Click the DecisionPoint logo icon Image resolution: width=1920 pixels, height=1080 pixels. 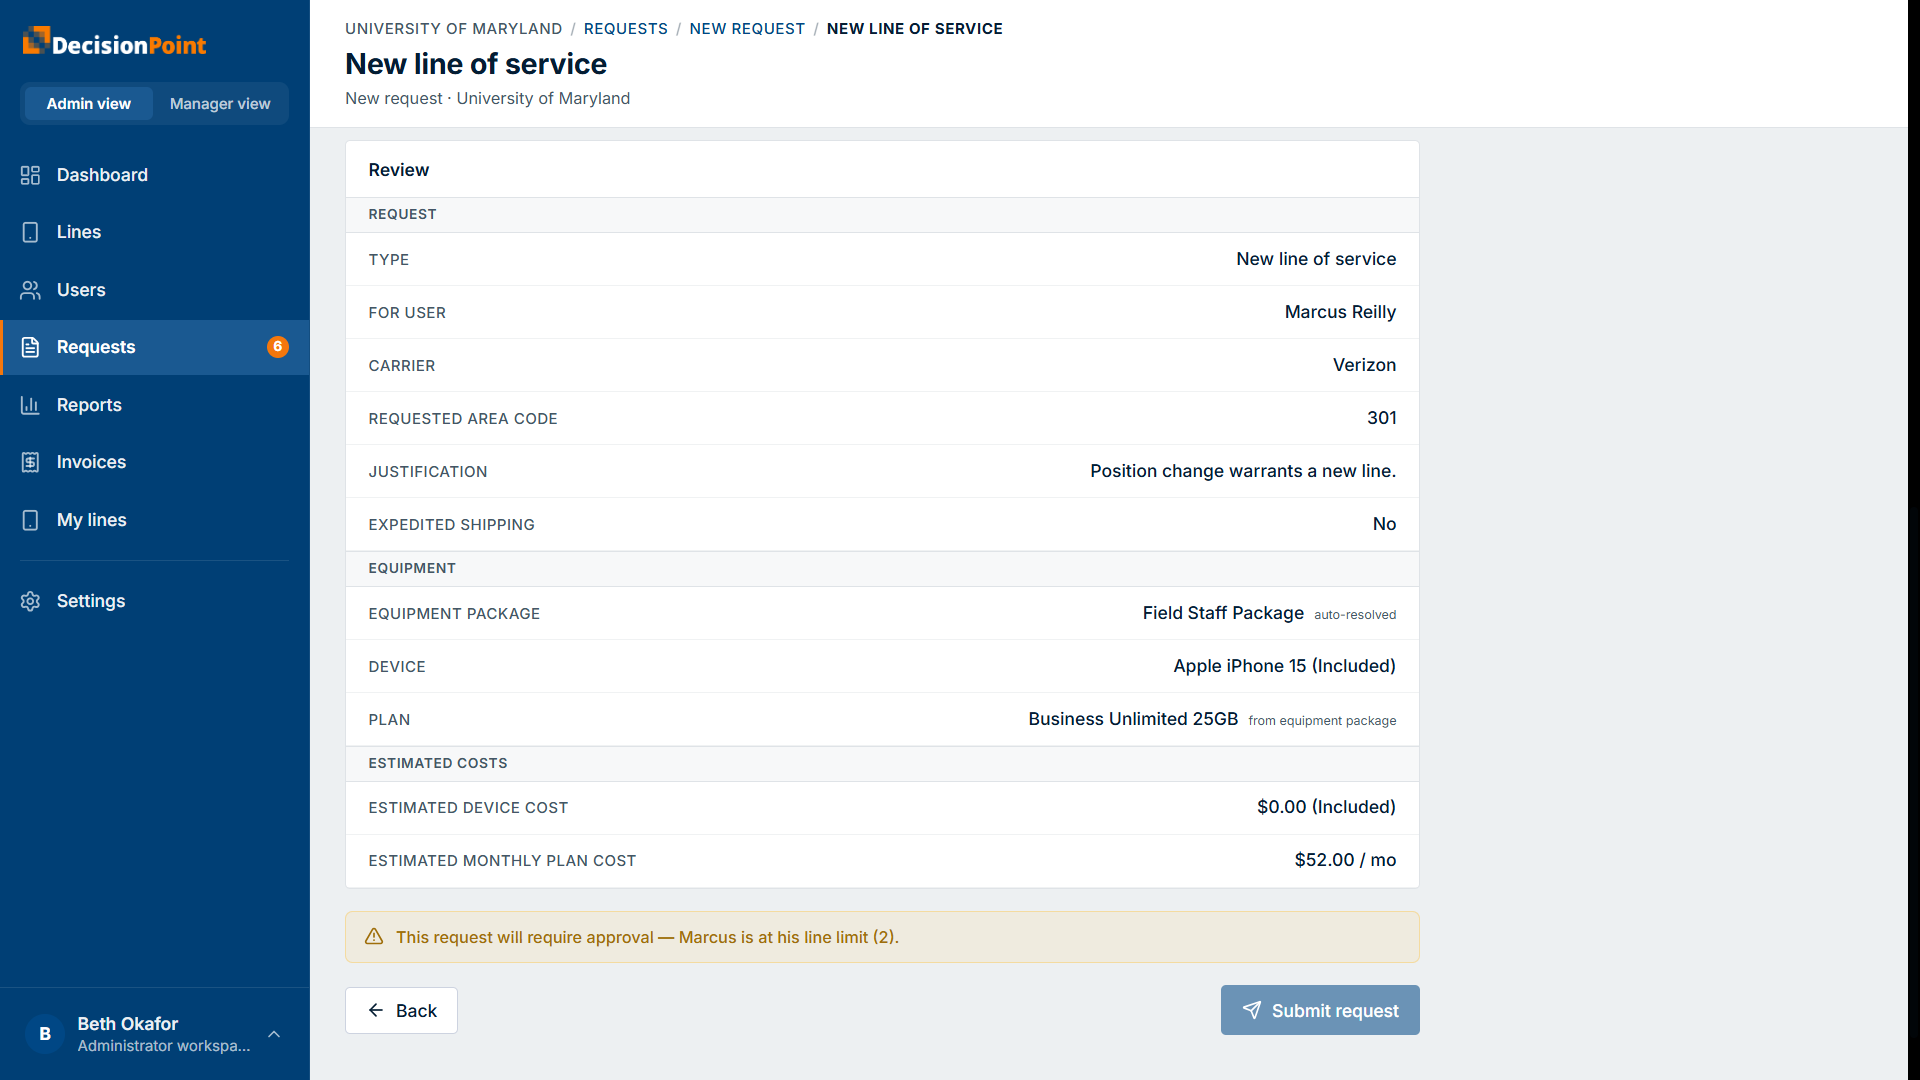[x=36, y=41]
